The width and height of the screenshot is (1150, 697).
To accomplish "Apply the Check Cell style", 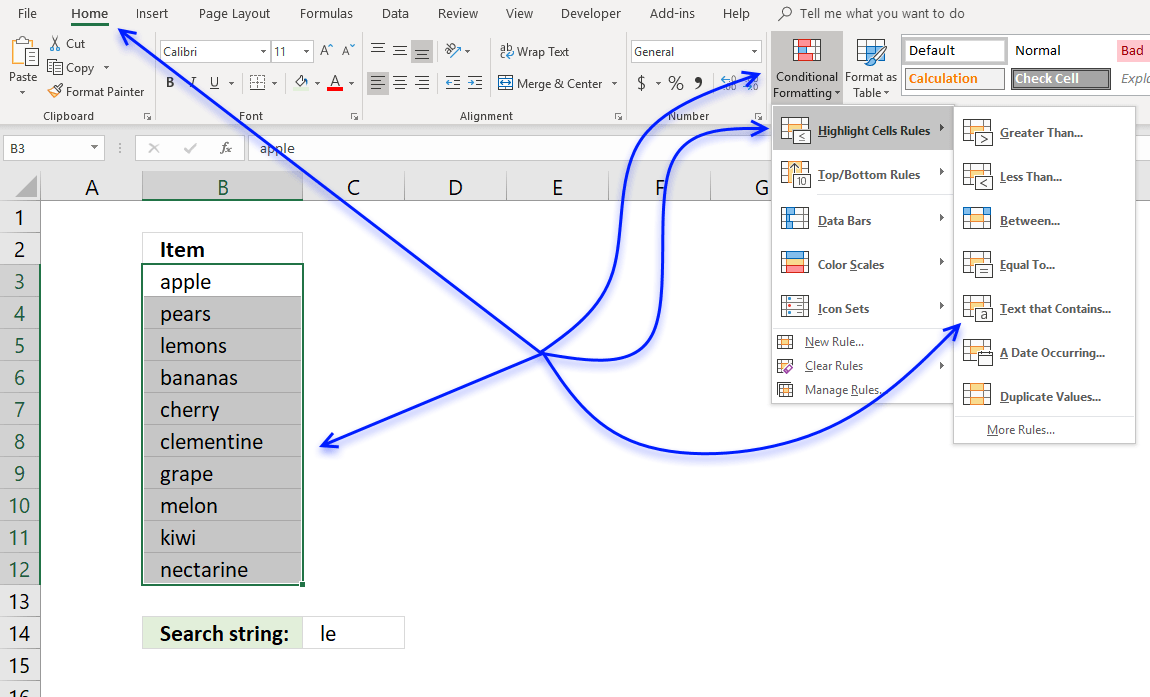I will 1061,79.
